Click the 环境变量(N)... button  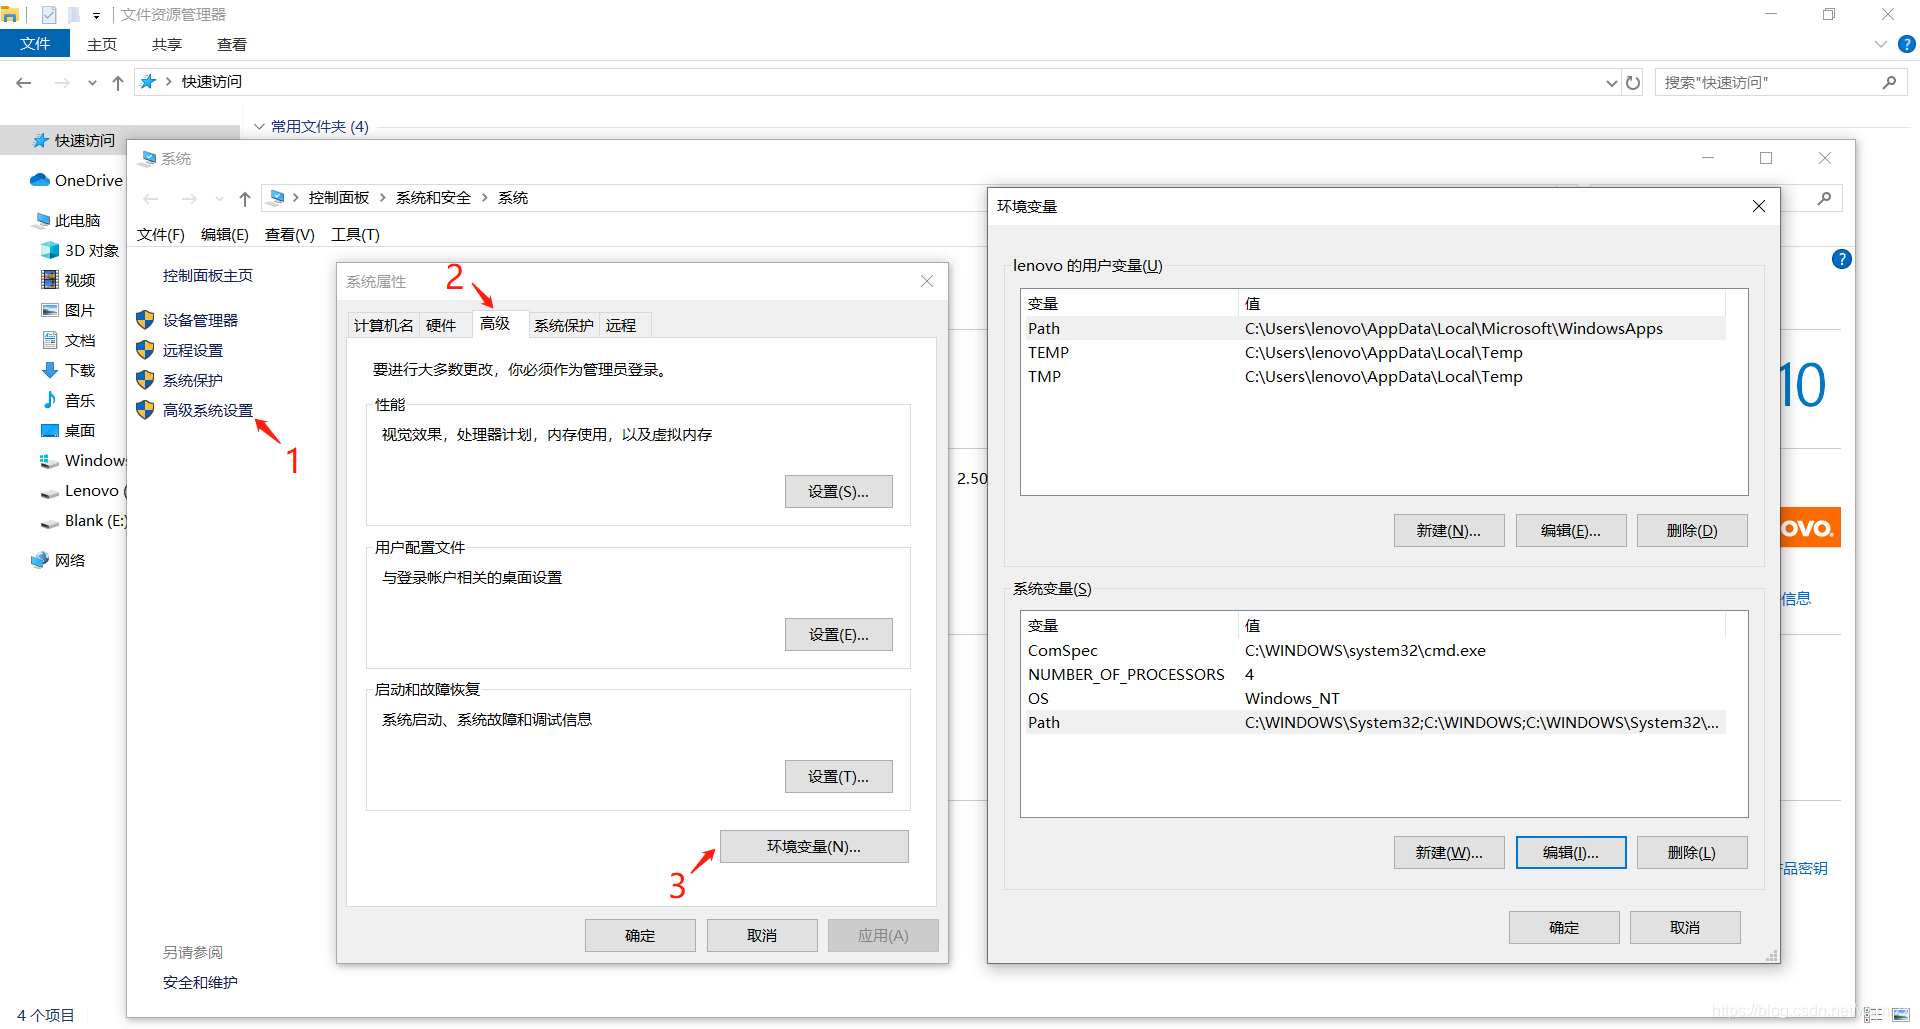tap(814, 846)
